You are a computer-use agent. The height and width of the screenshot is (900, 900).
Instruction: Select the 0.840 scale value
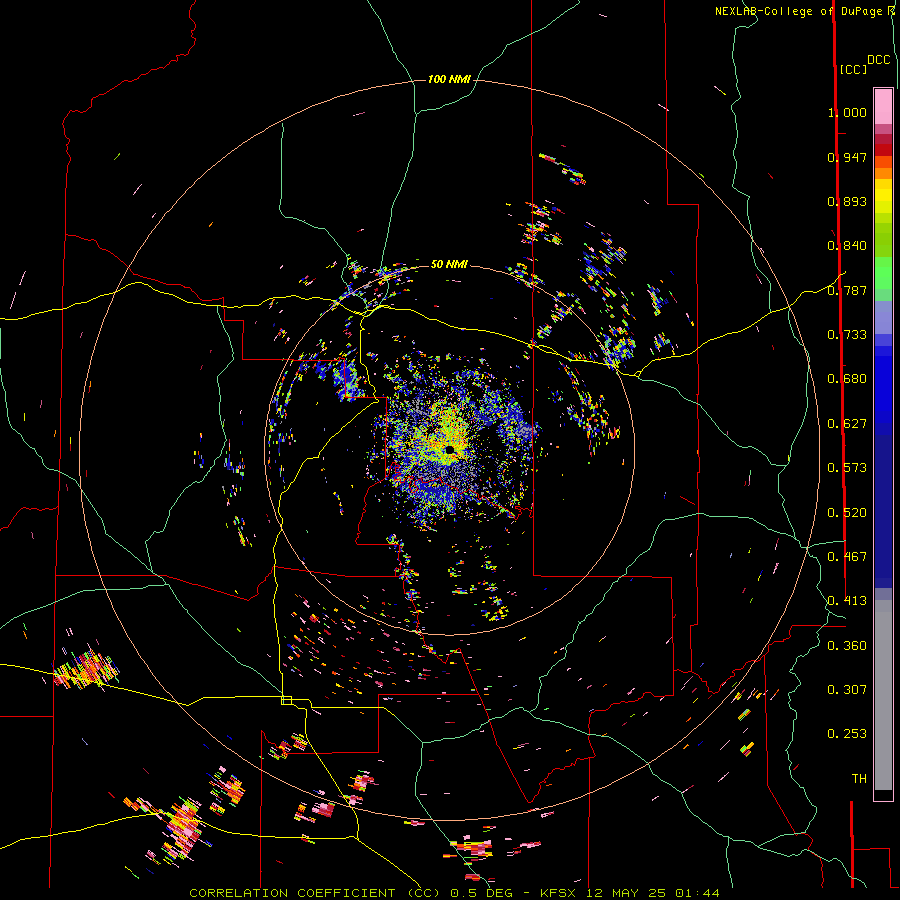point(847,246)
